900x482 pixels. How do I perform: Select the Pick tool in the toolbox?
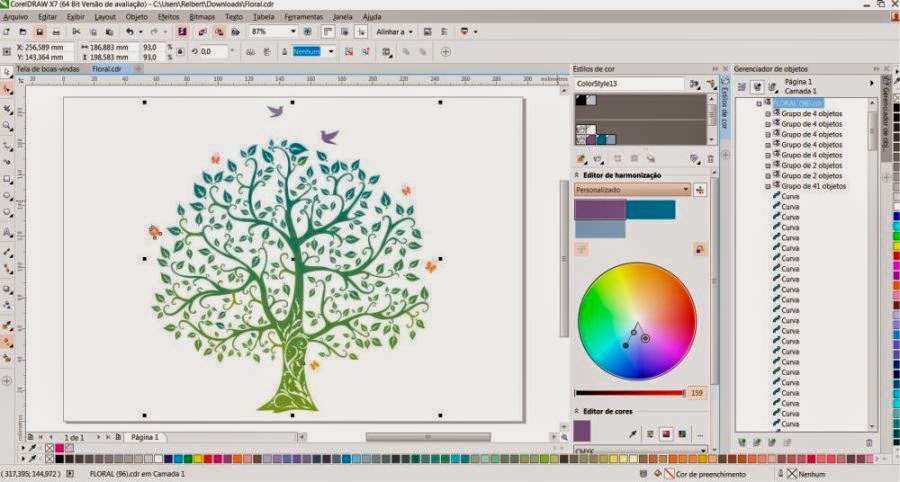click(7, 72)
